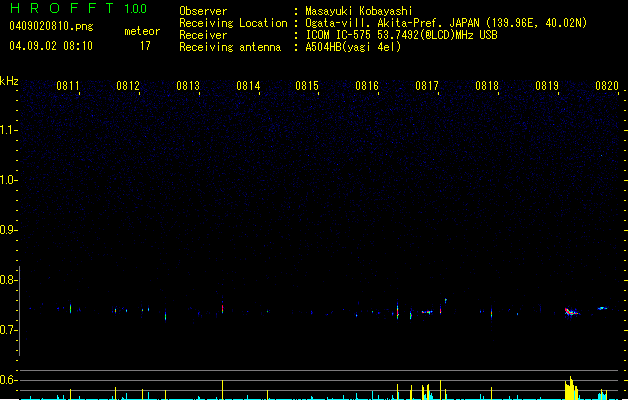Click the date stamp 04.09.02 08:10

click(x=51, y=46)
